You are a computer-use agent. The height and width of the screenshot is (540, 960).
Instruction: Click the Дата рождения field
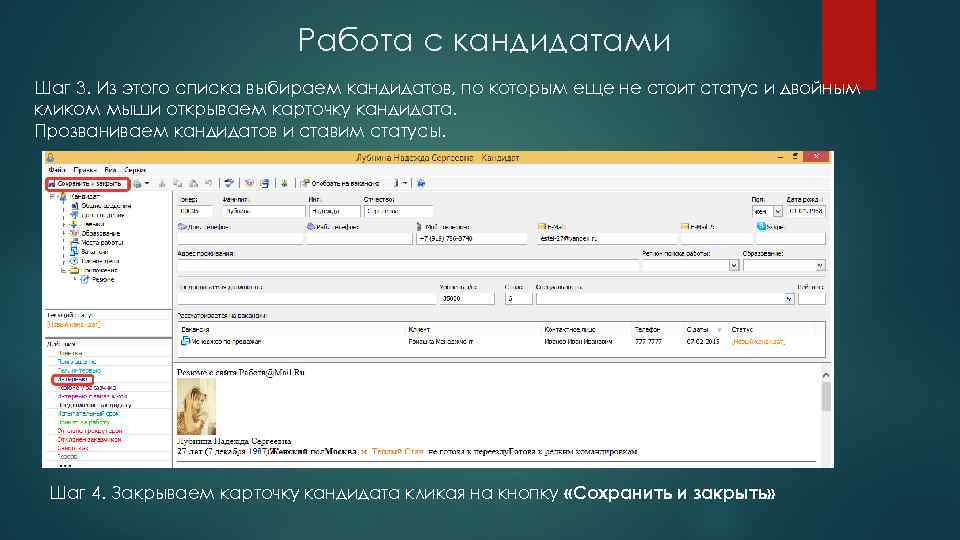(806, 211)
